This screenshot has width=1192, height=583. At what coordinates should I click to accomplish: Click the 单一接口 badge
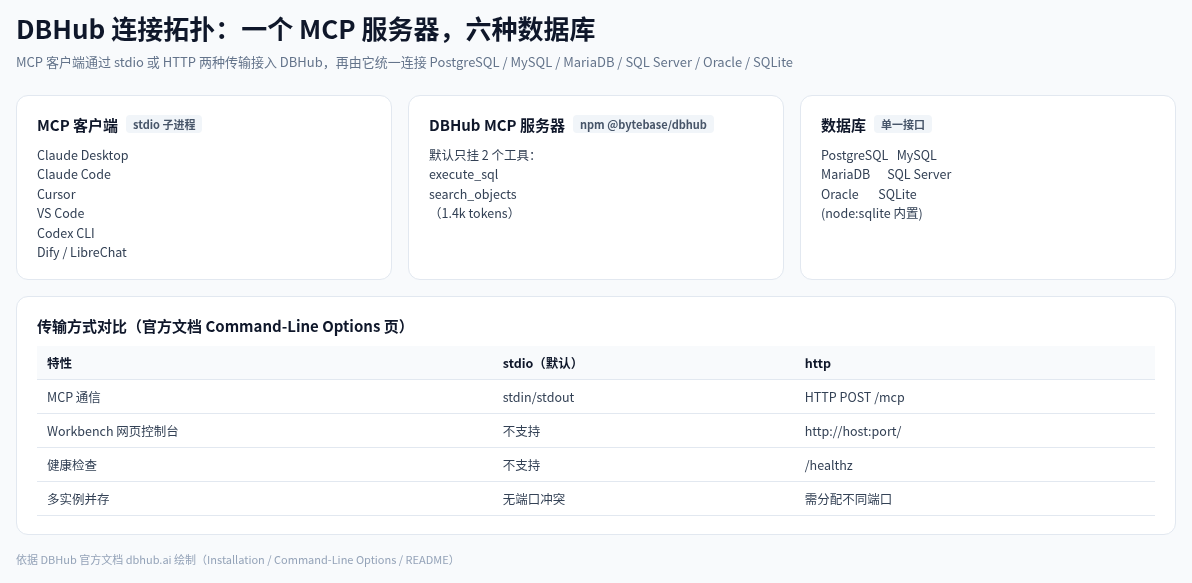902,125
